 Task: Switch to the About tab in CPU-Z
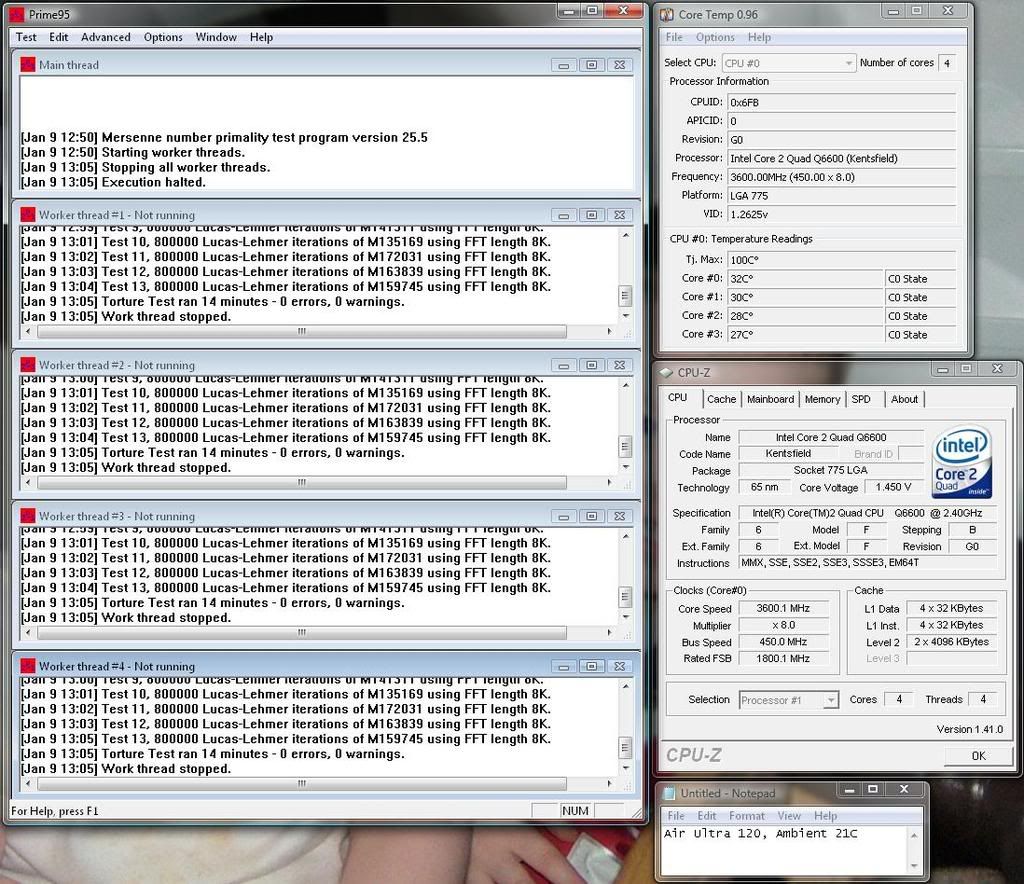(x=904, y=399)
